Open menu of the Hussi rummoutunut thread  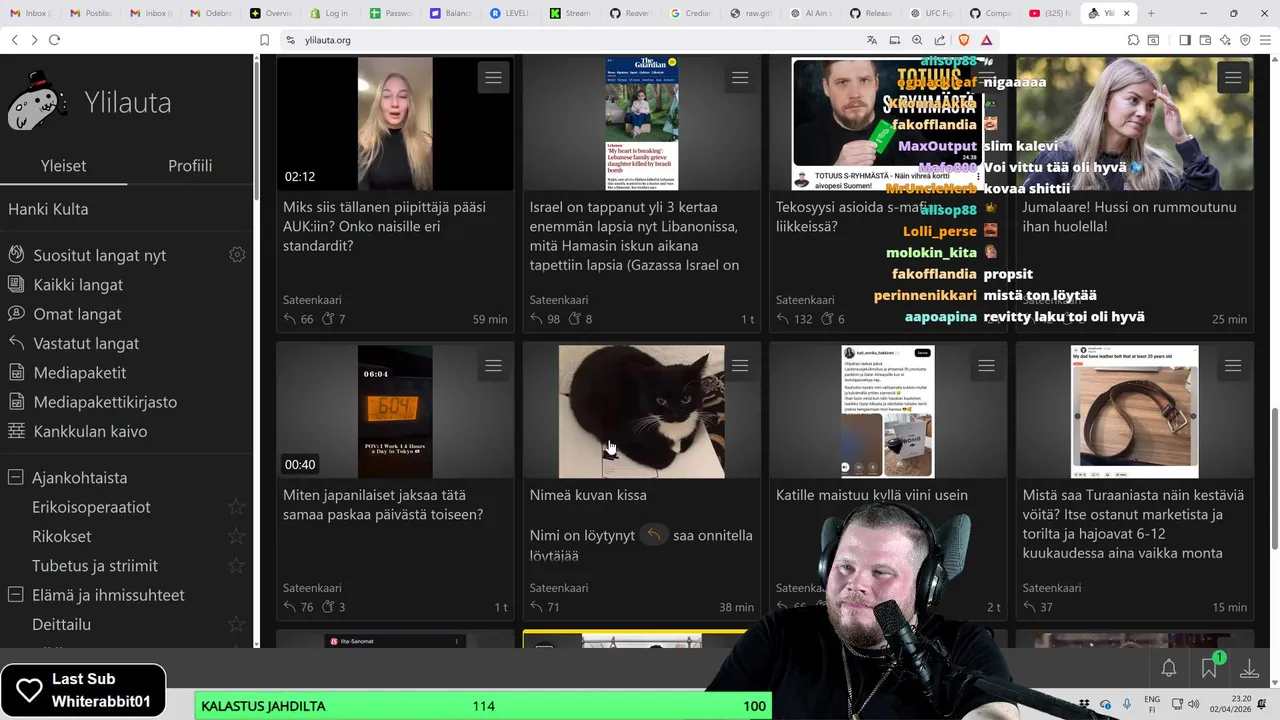coord(1233,78)
